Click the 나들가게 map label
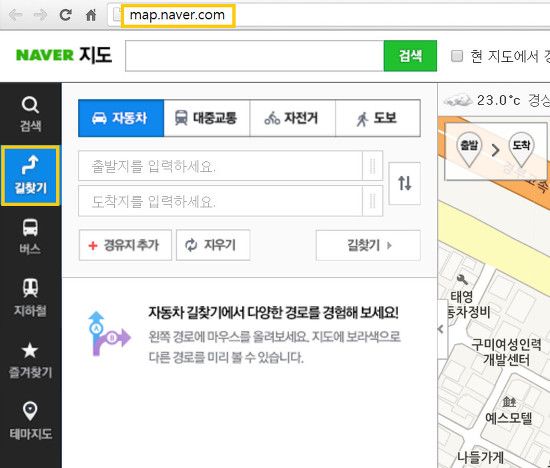The width and height of the screenshot is (550, 468). 480,457
